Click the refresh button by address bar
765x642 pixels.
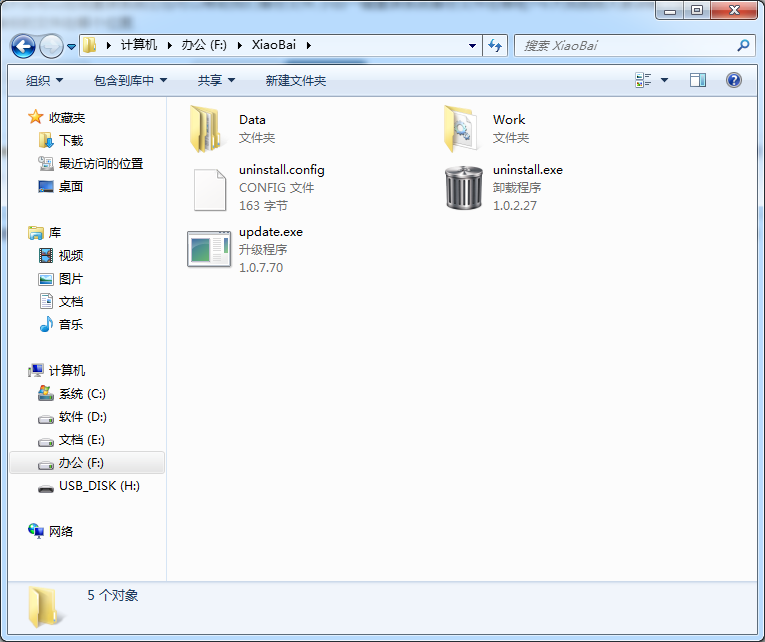[495, 46]
